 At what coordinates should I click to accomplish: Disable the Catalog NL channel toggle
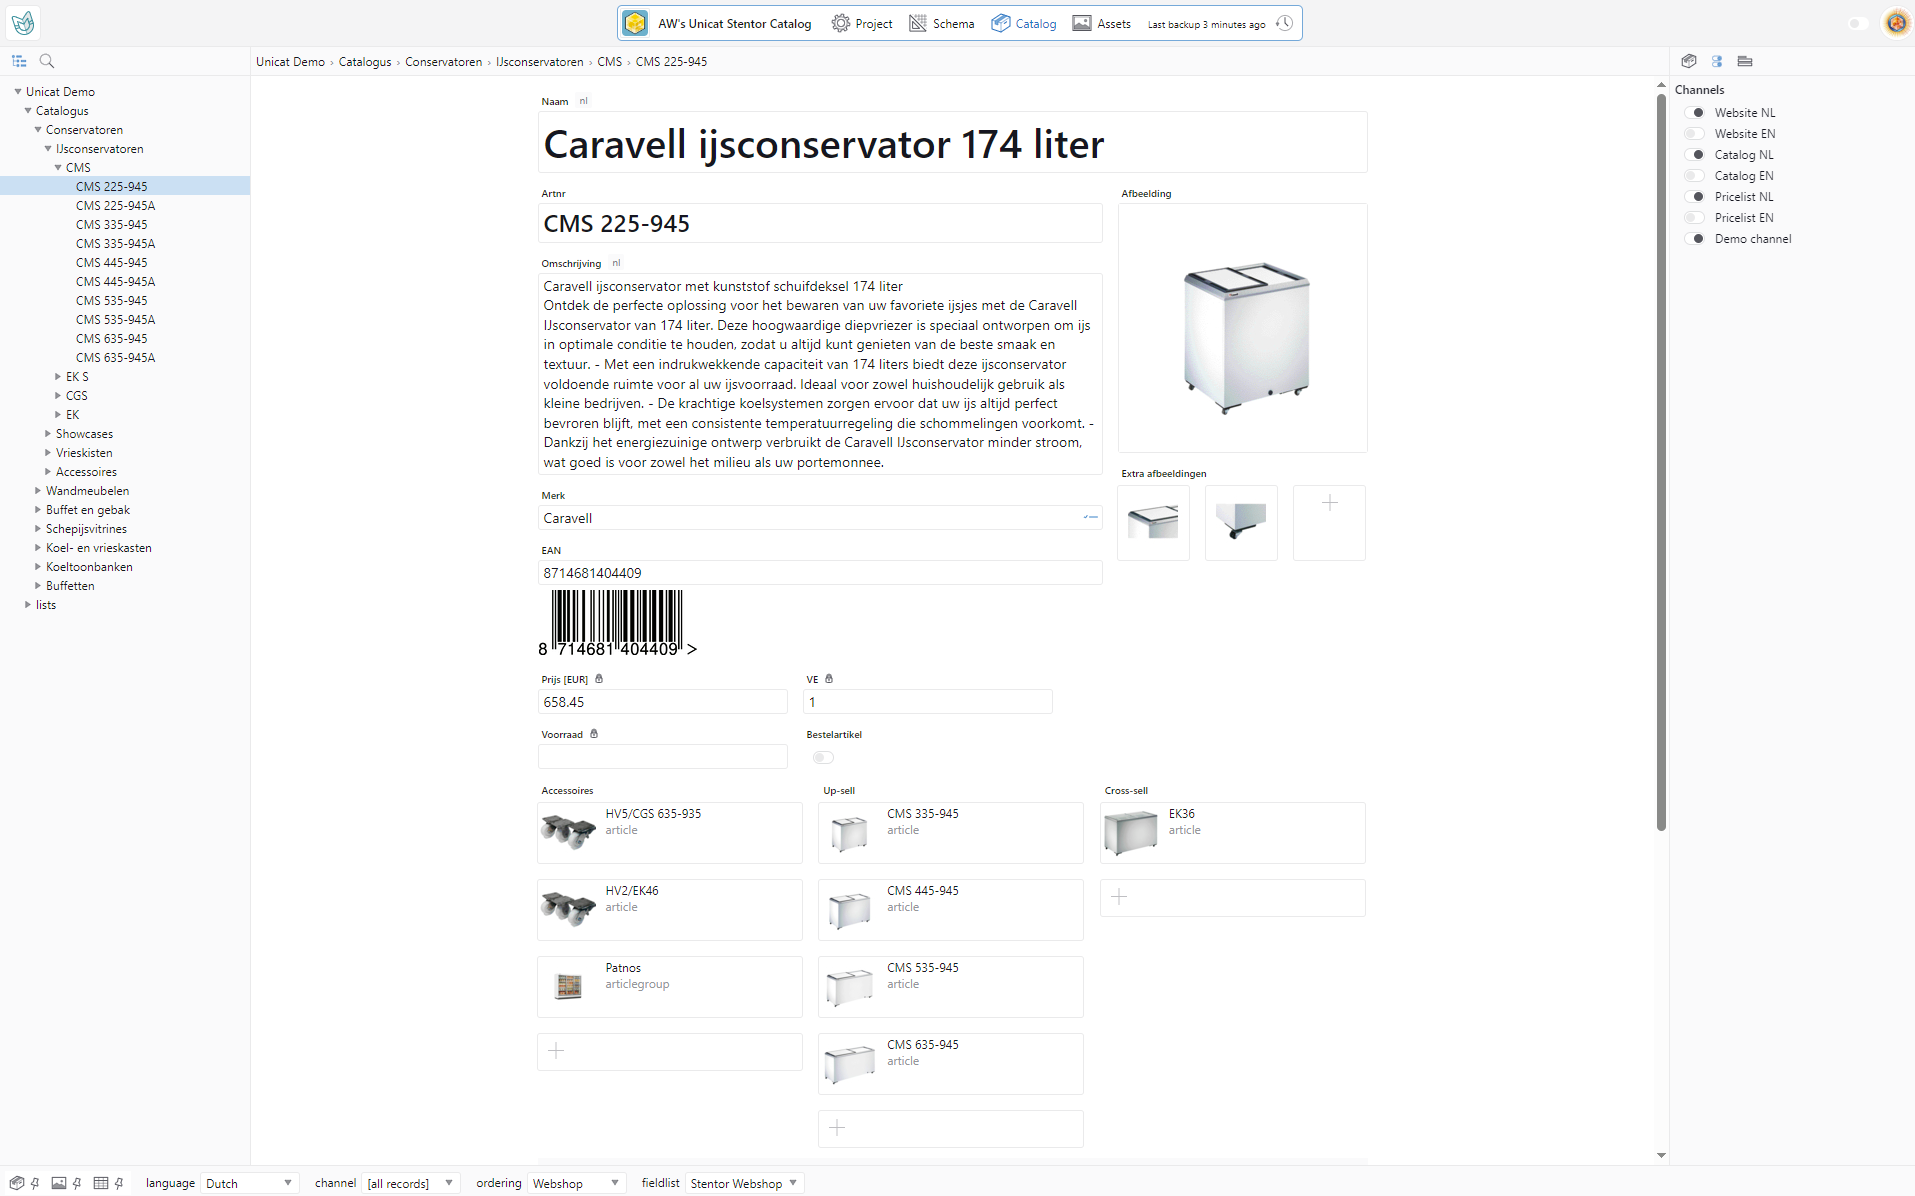coord(1695,155)
